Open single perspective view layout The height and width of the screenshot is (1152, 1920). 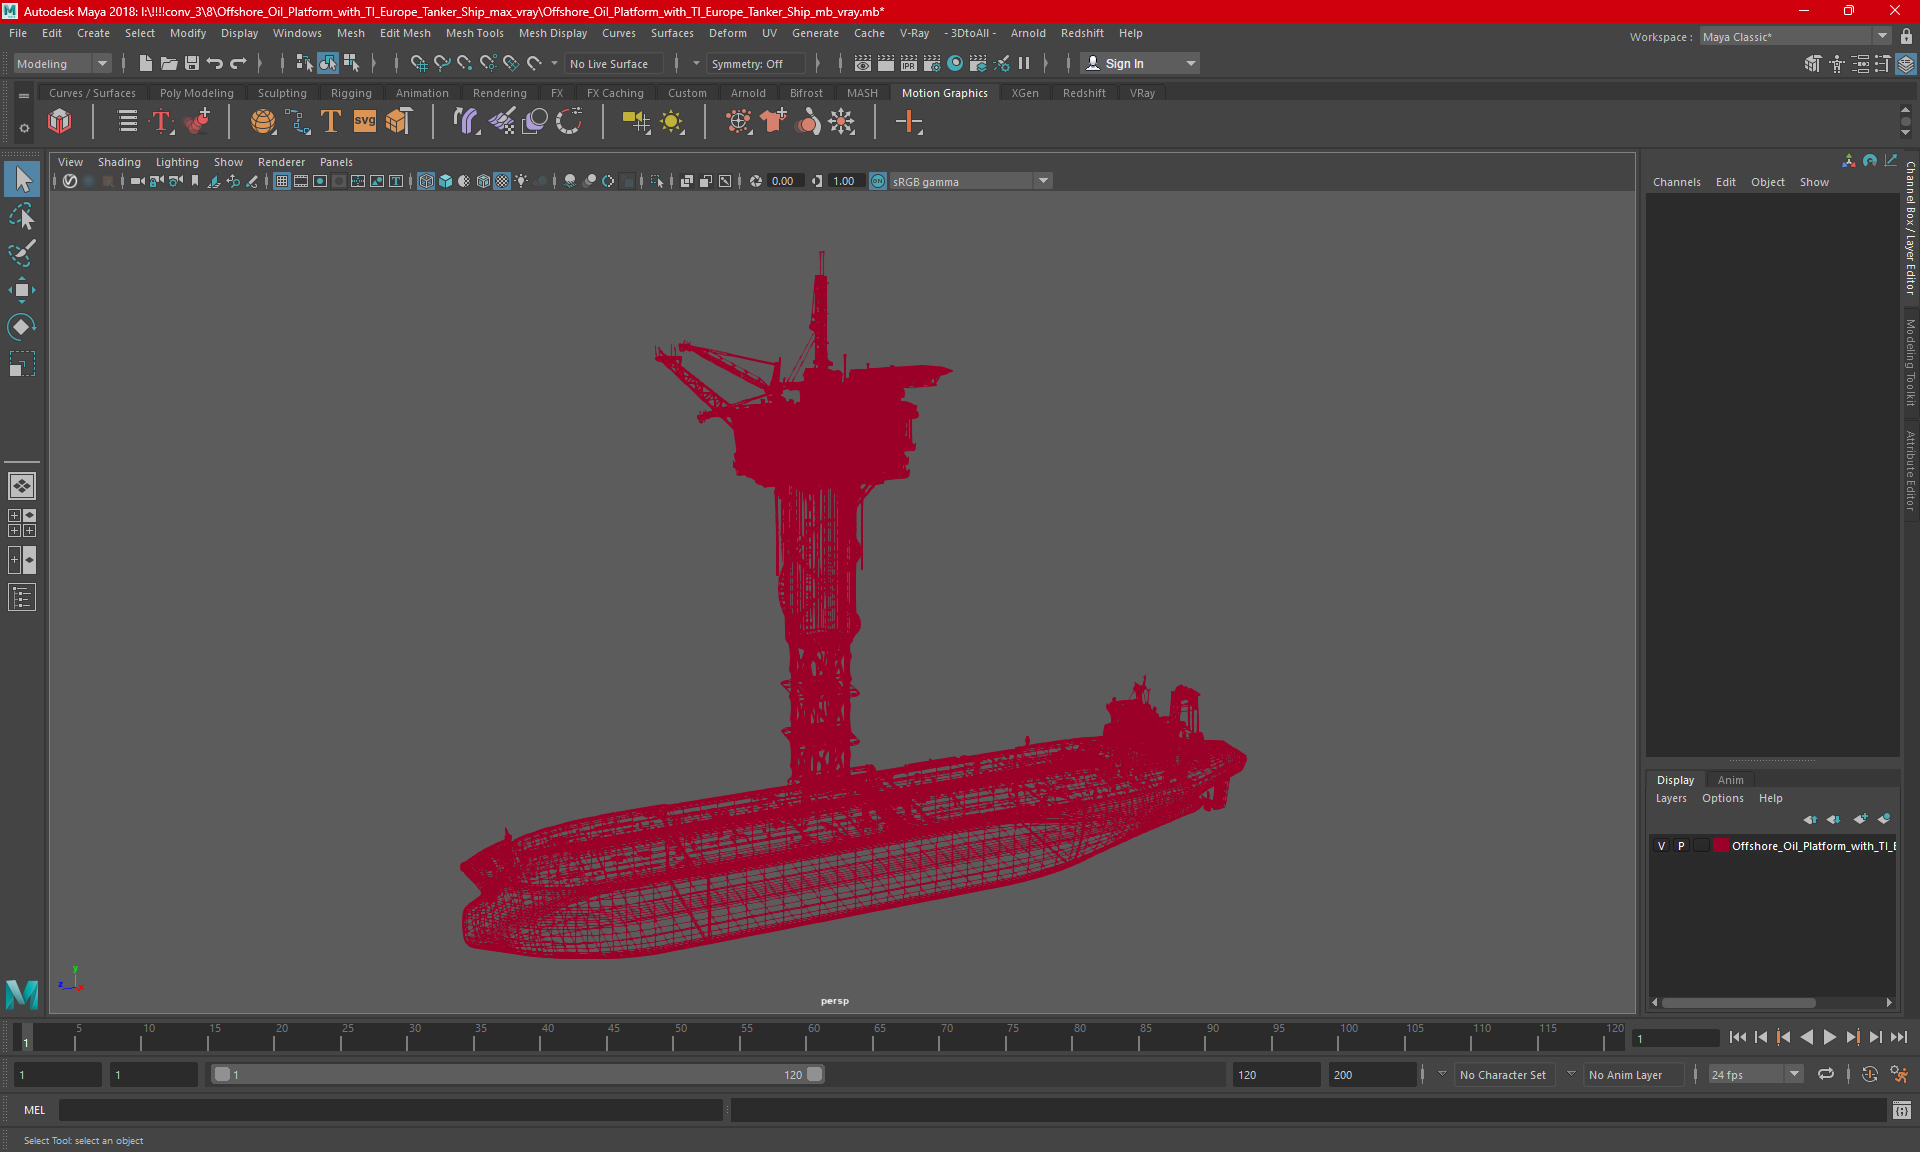click(x=22, y=486)
